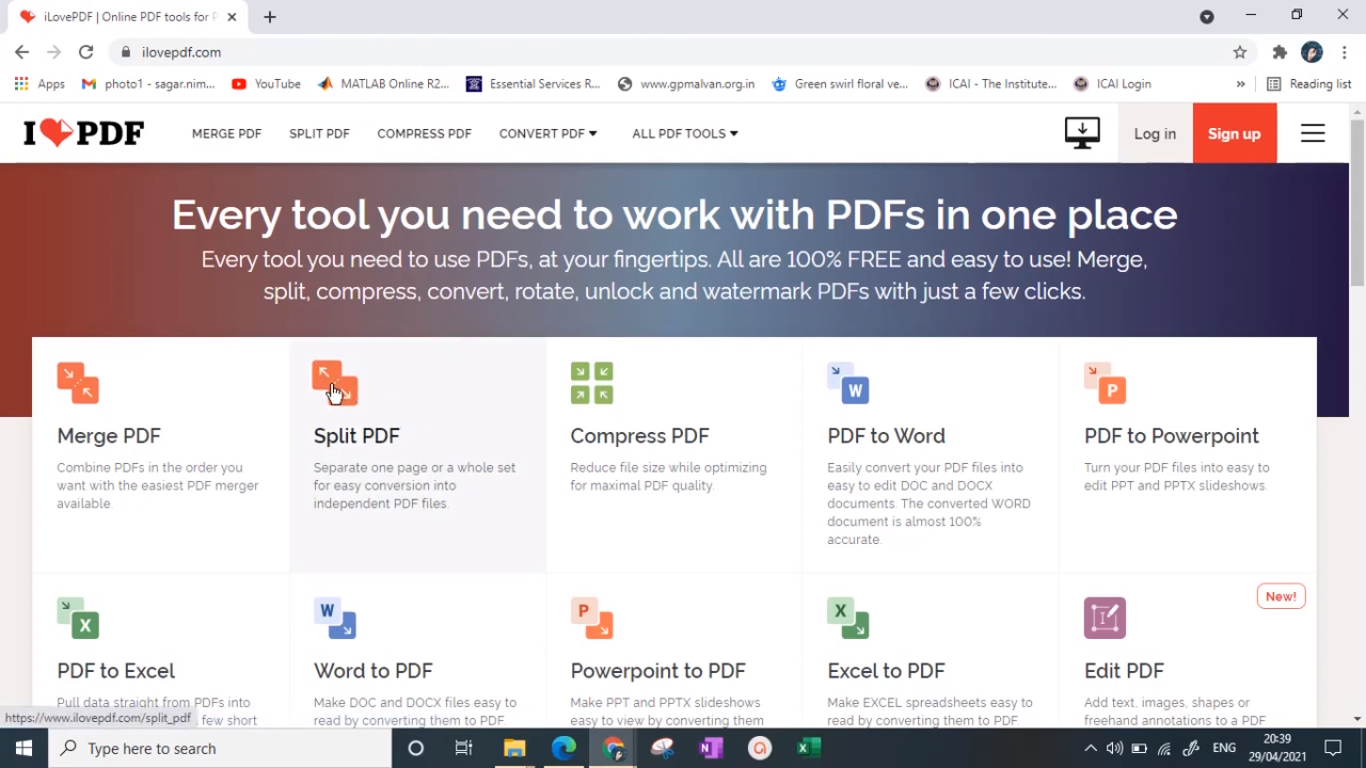Click the Excel to PDF icon
The width and height of the screenshot is (1366, 768).
point(848,618)
